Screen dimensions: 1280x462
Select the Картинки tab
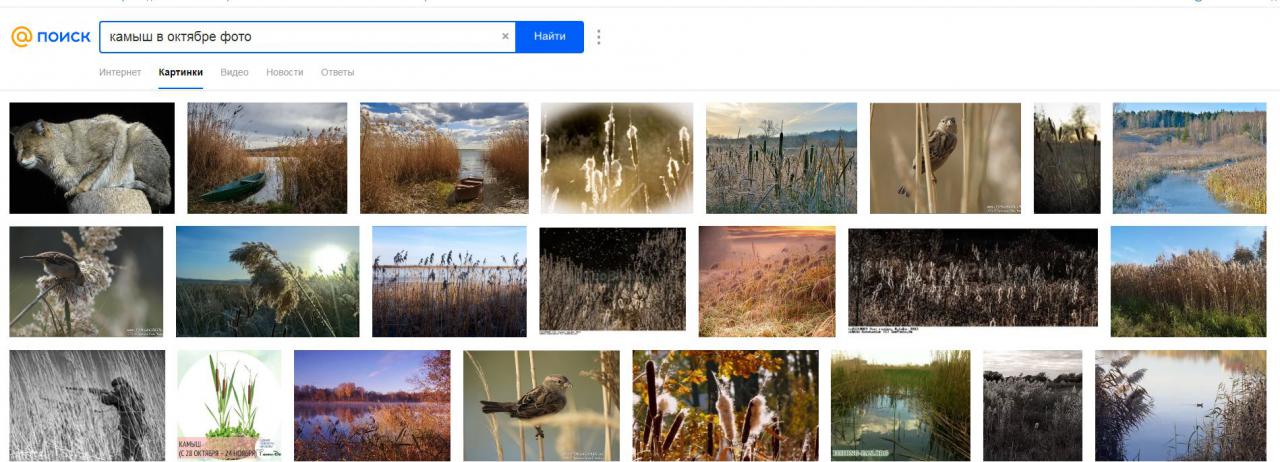pos(180,72)
